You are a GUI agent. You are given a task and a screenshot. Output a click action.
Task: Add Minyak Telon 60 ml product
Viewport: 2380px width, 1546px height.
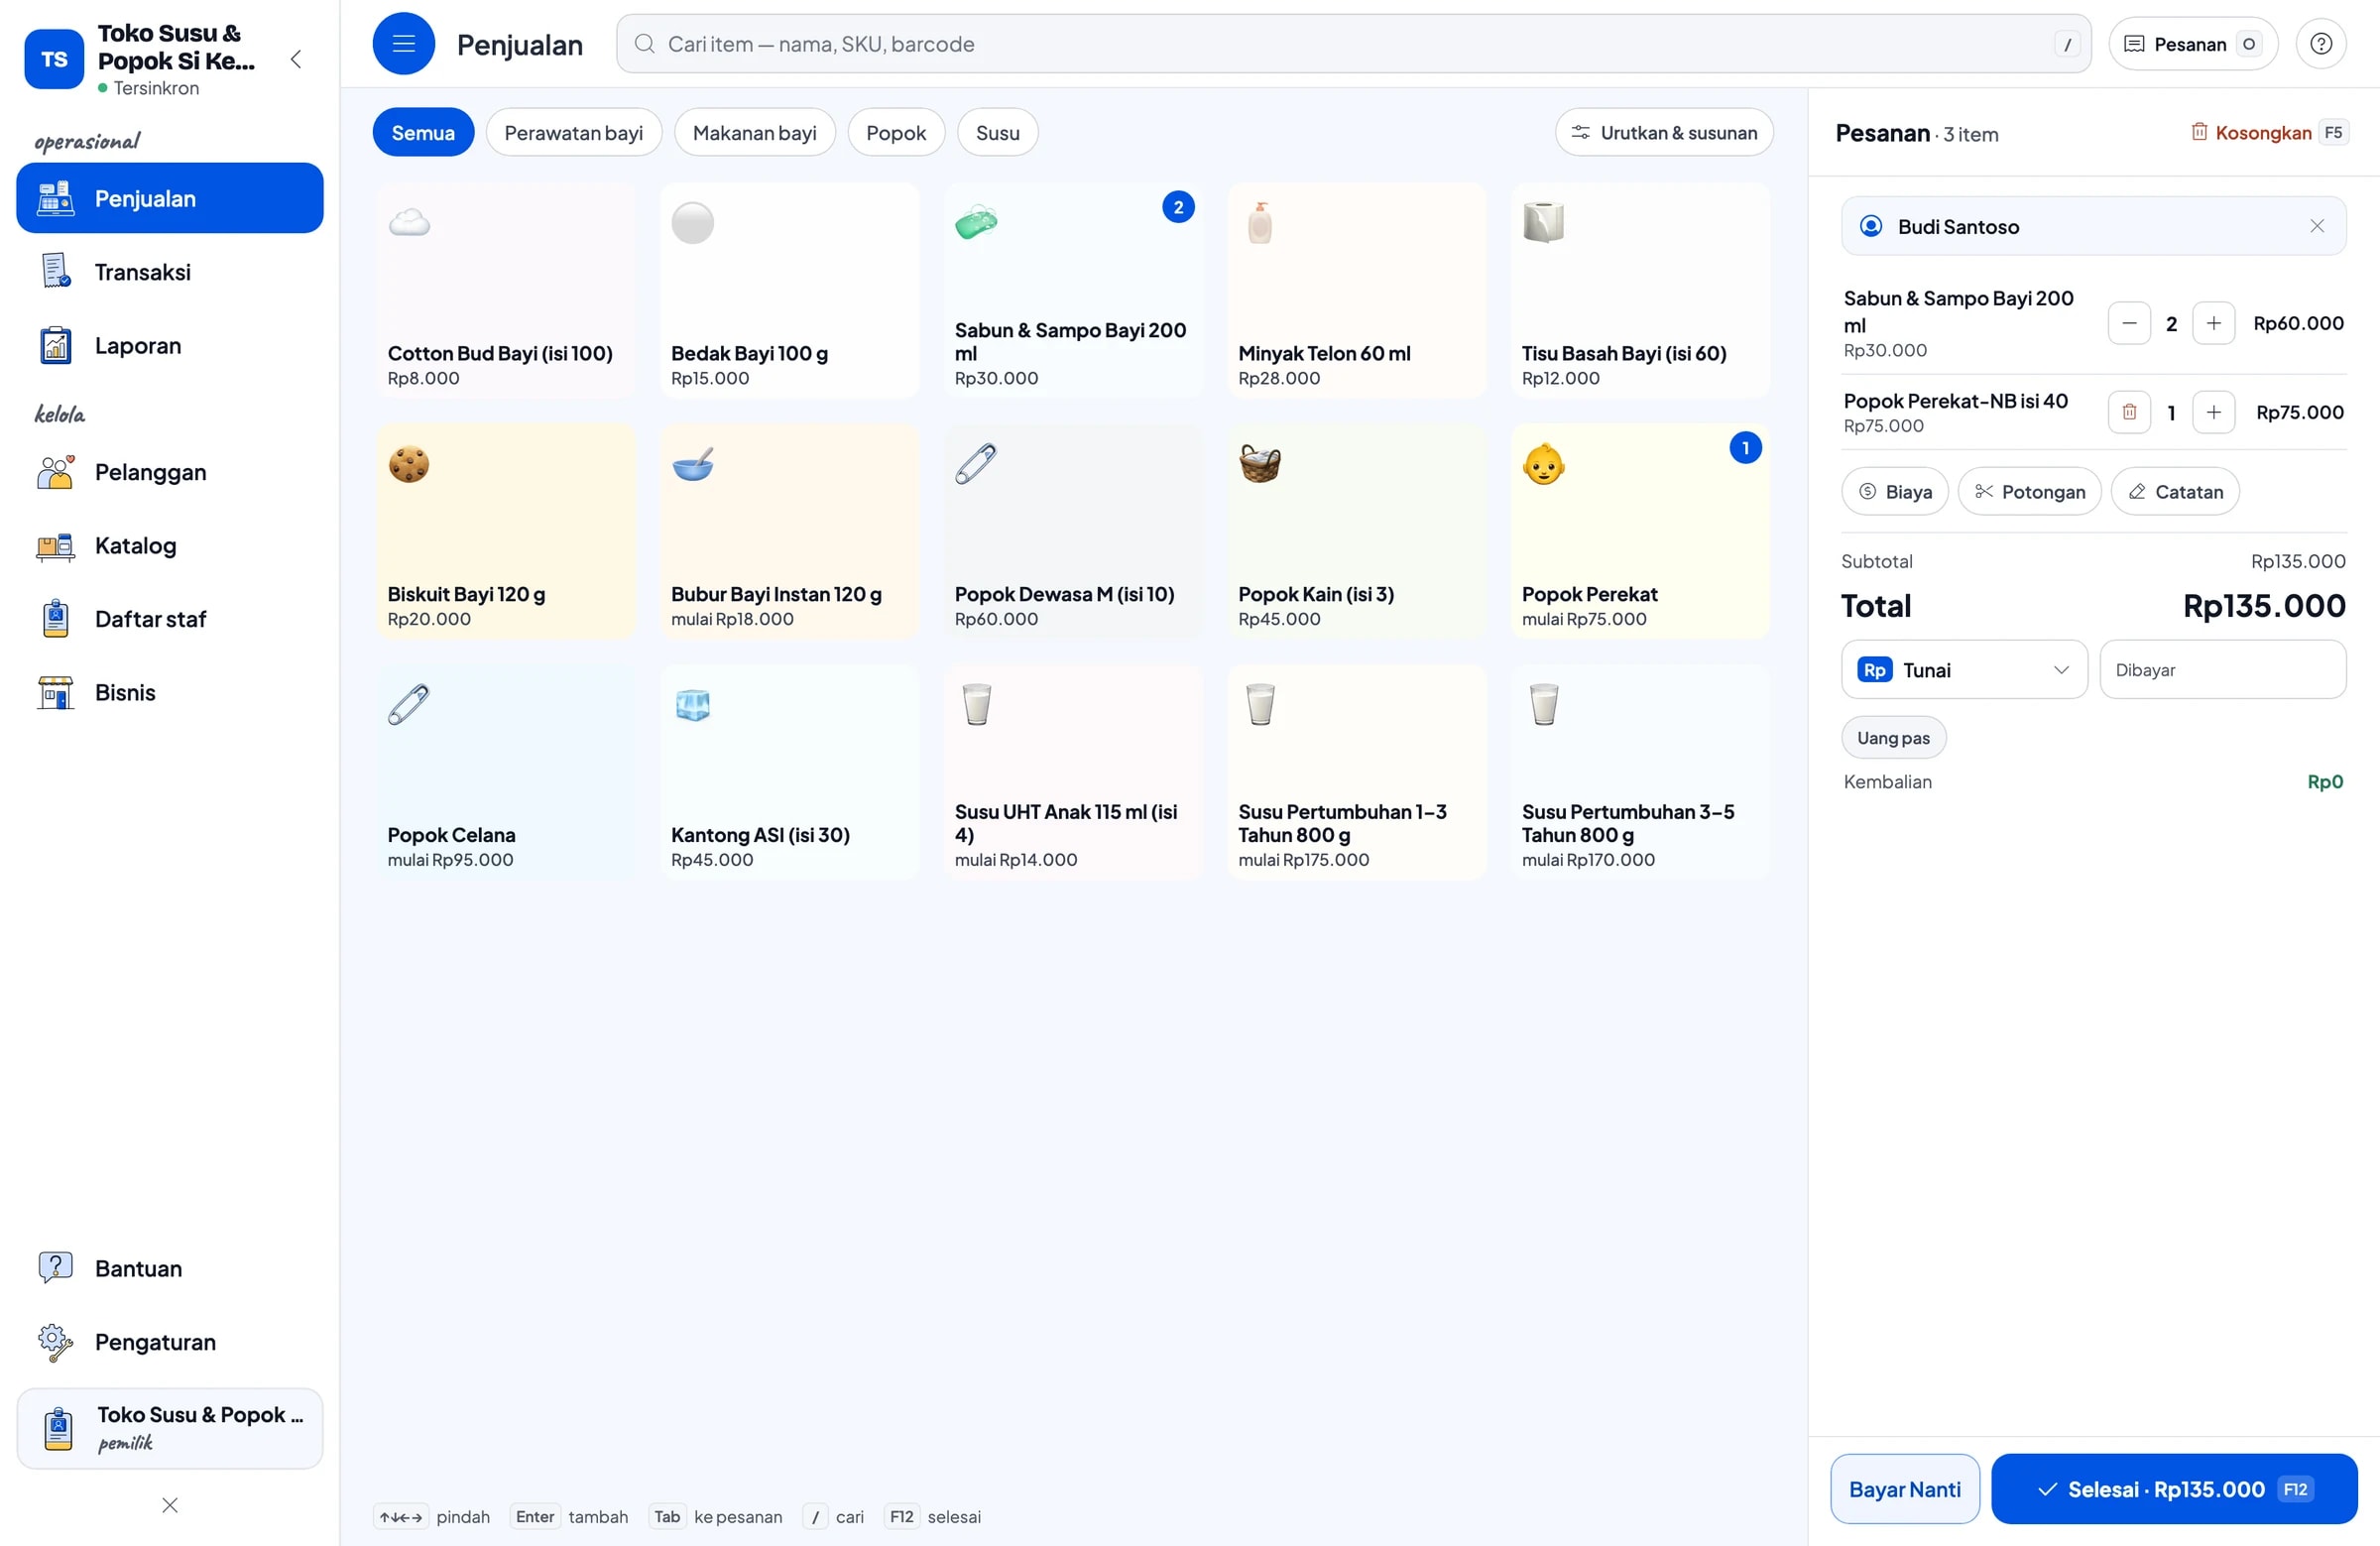click(x=1356, y=290)
